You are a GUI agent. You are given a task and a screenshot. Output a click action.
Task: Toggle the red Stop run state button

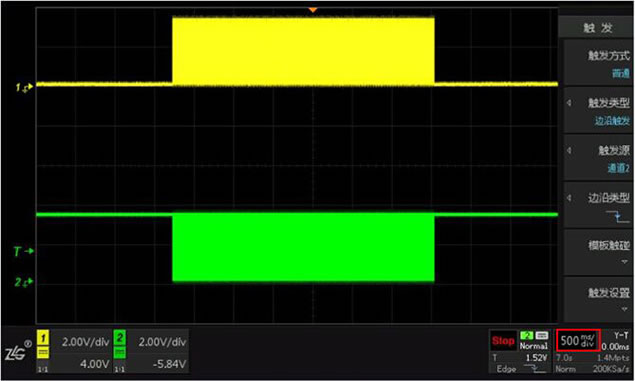503,341
